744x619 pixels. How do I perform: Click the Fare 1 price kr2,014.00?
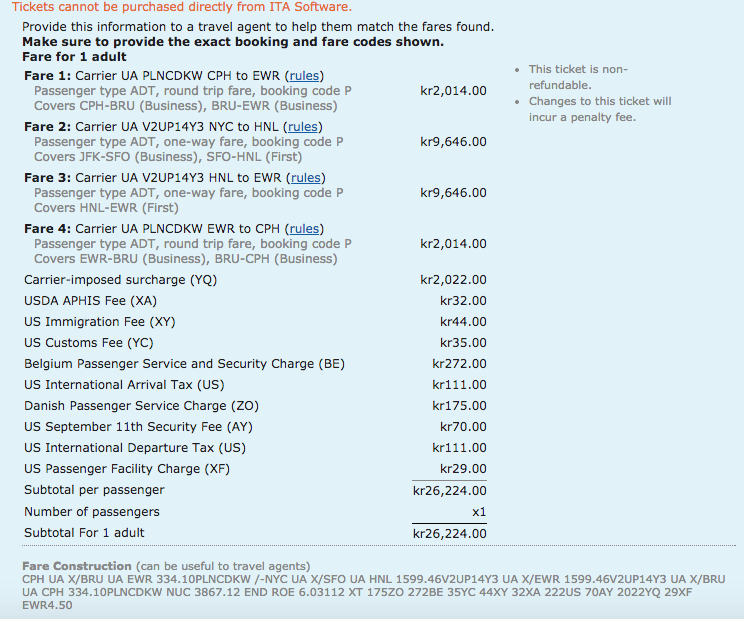click(x=453, y=91)
